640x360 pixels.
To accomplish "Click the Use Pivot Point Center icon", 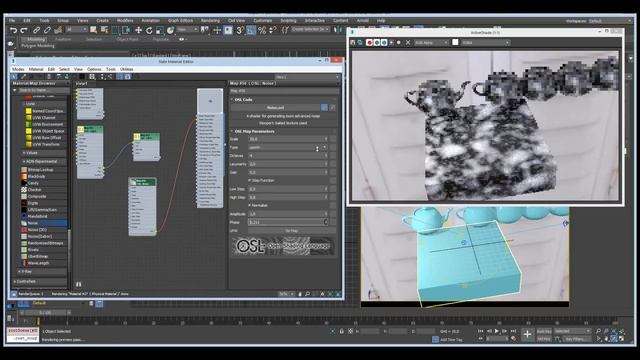I will 204,30.
